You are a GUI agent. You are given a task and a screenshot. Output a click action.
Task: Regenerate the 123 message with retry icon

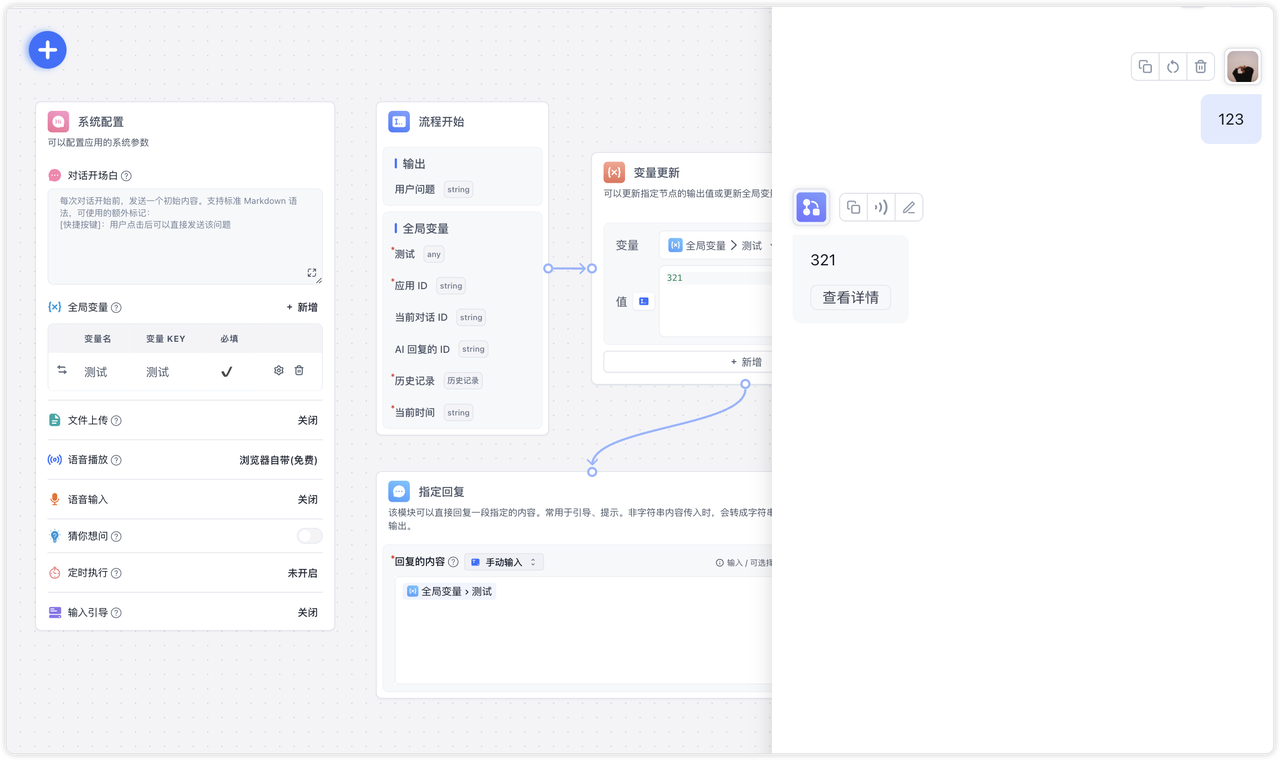point(1173,67)
